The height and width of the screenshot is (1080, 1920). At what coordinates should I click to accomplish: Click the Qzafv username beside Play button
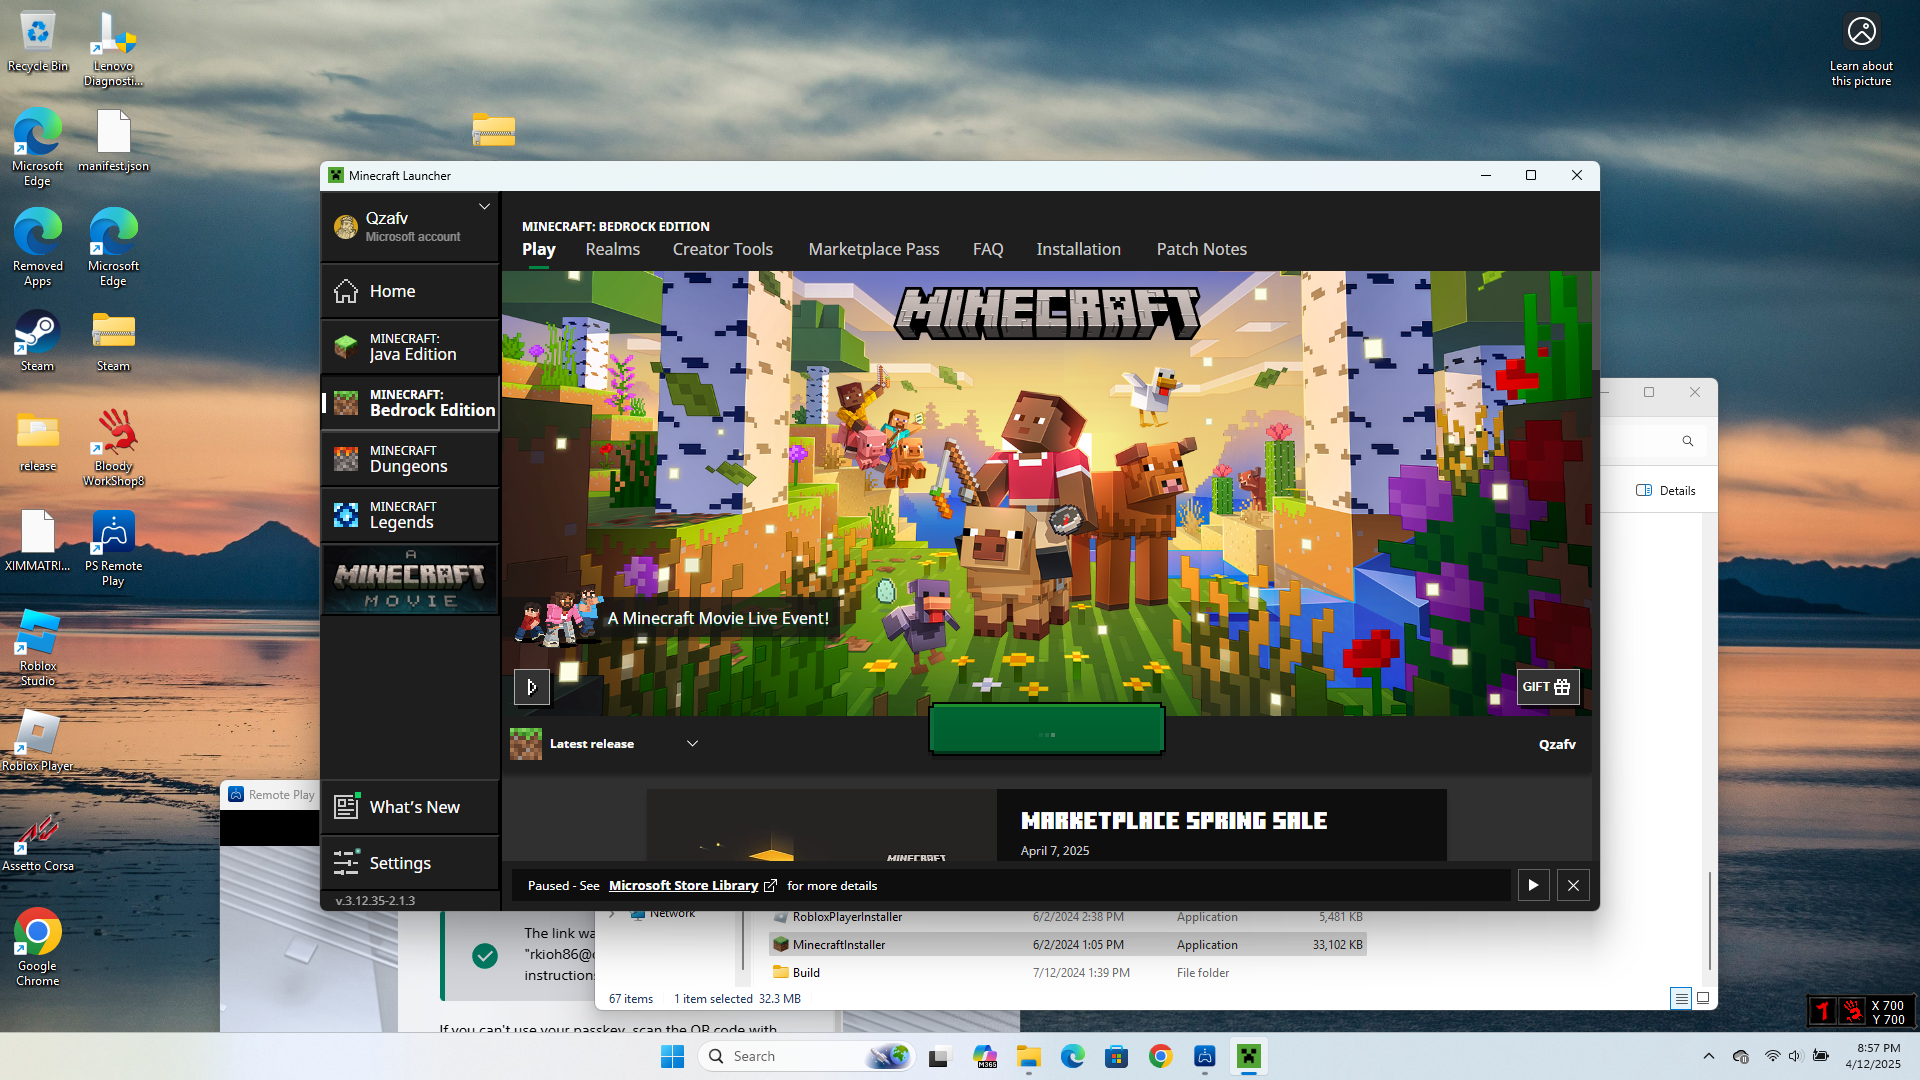point(1557,744)
